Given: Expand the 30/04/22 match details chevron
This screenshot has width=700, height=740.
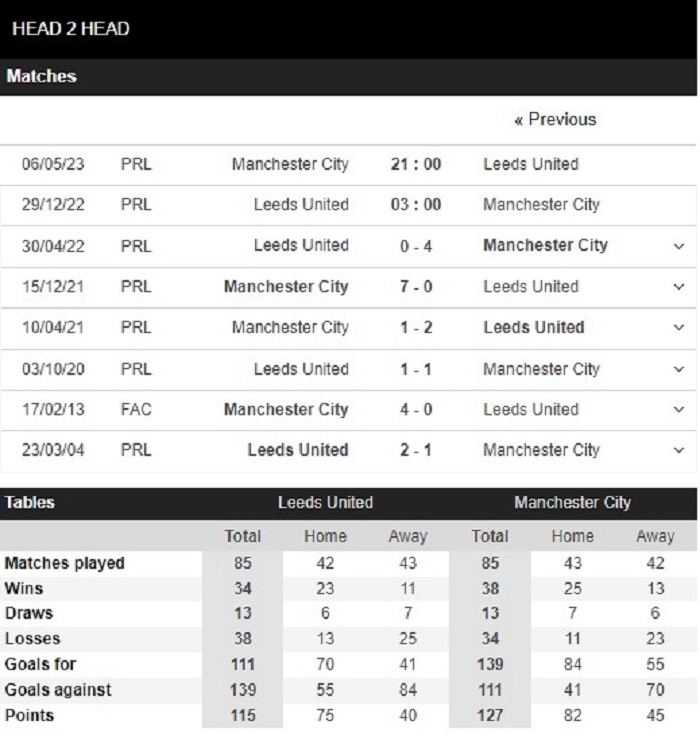Looking at the screenshot, I should click(680, 246).
